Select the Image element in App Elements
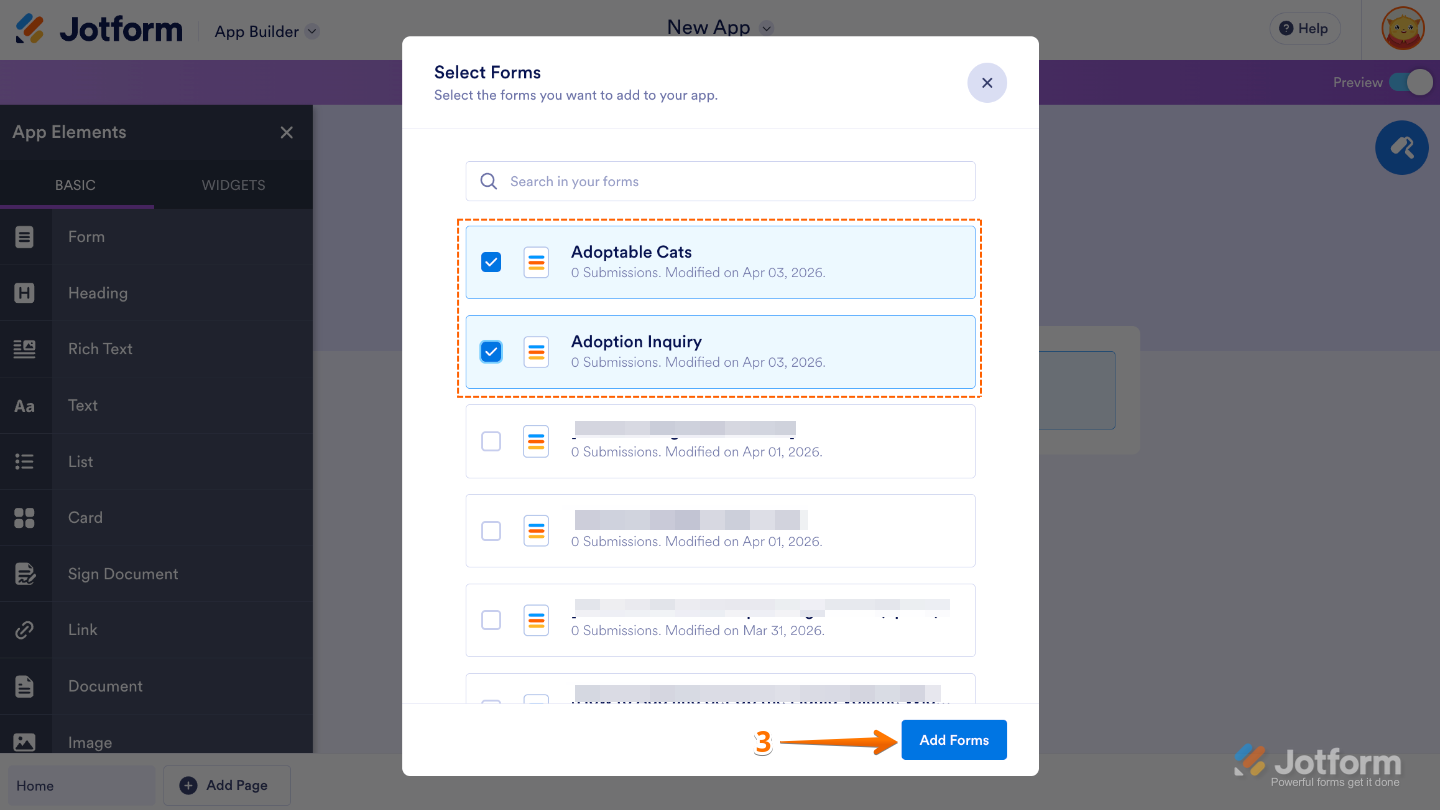The height and width of the screenshot is (810, 1440). (x=90, y=742)
